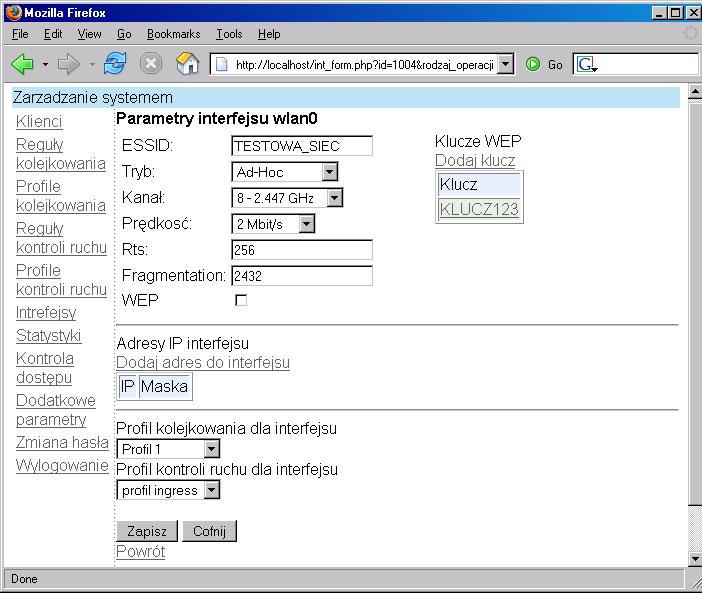Click the Zmiana hasła link

click(62, 443)
